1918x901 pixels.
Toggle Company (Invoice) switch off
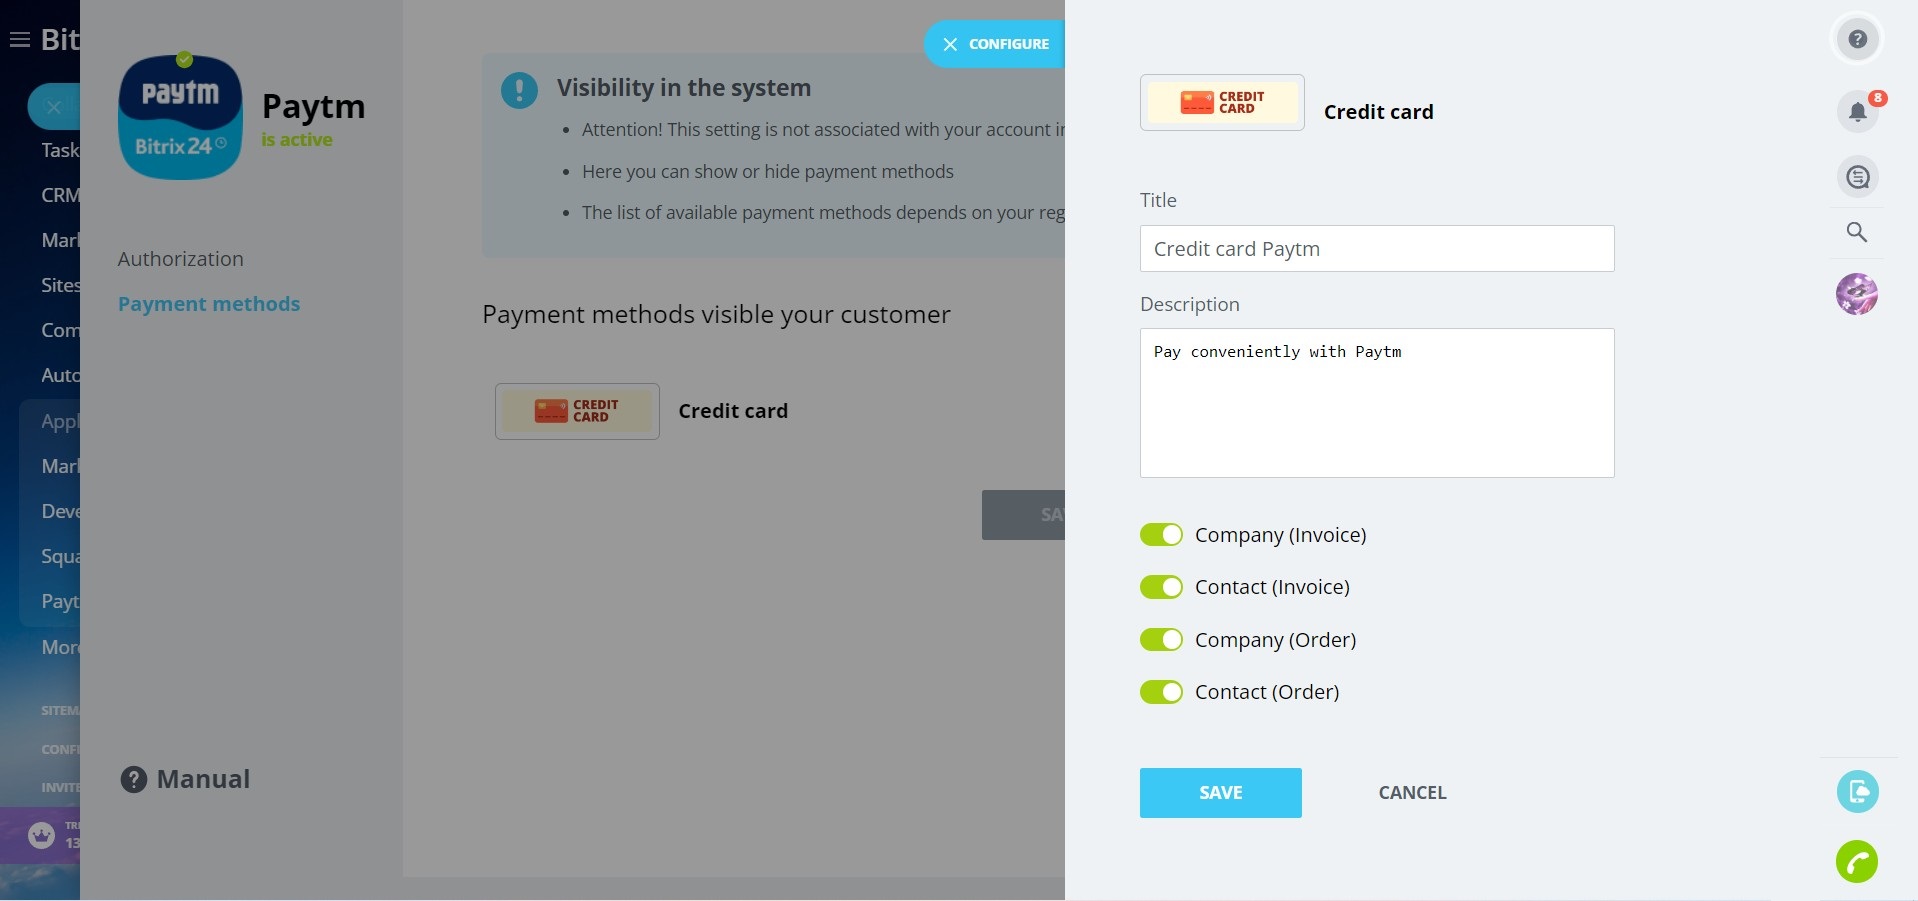coord(1161,535)
